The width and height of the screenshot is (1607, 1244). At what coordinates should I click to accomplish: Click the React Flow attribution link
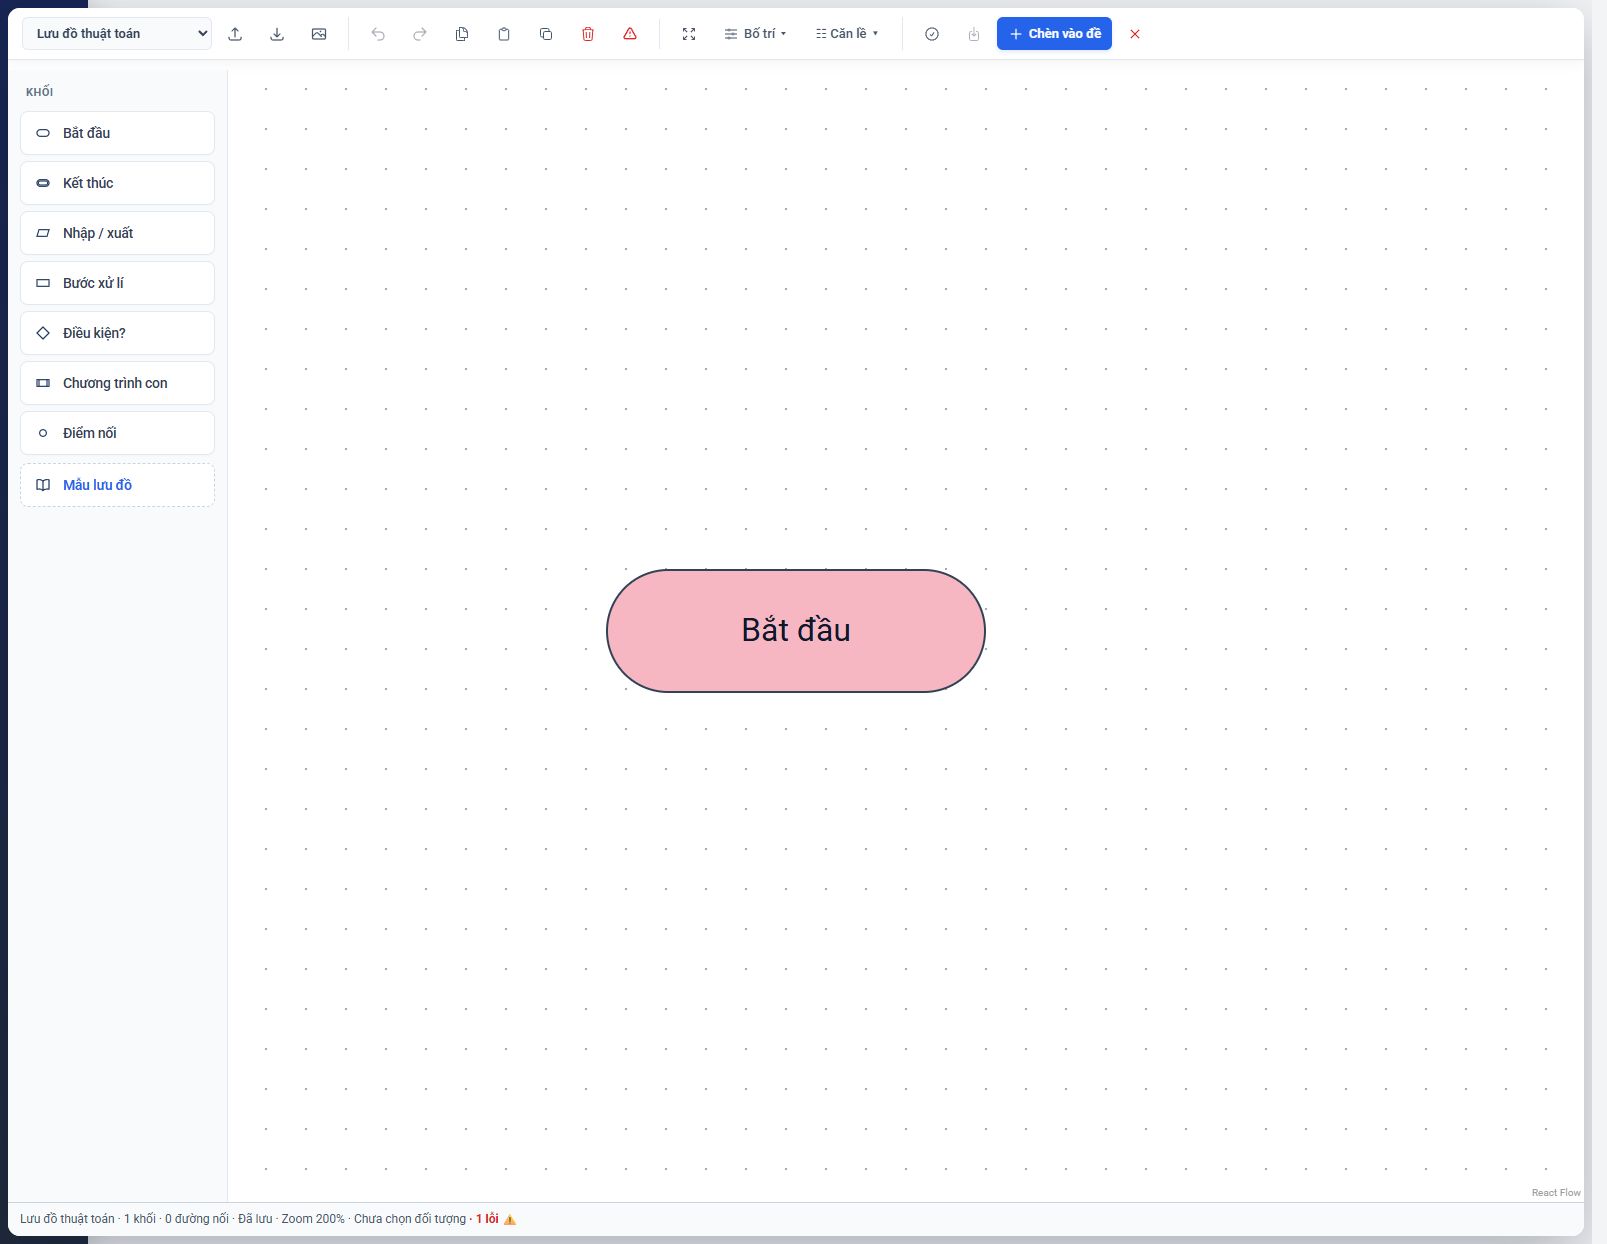coord(1556,1193)
